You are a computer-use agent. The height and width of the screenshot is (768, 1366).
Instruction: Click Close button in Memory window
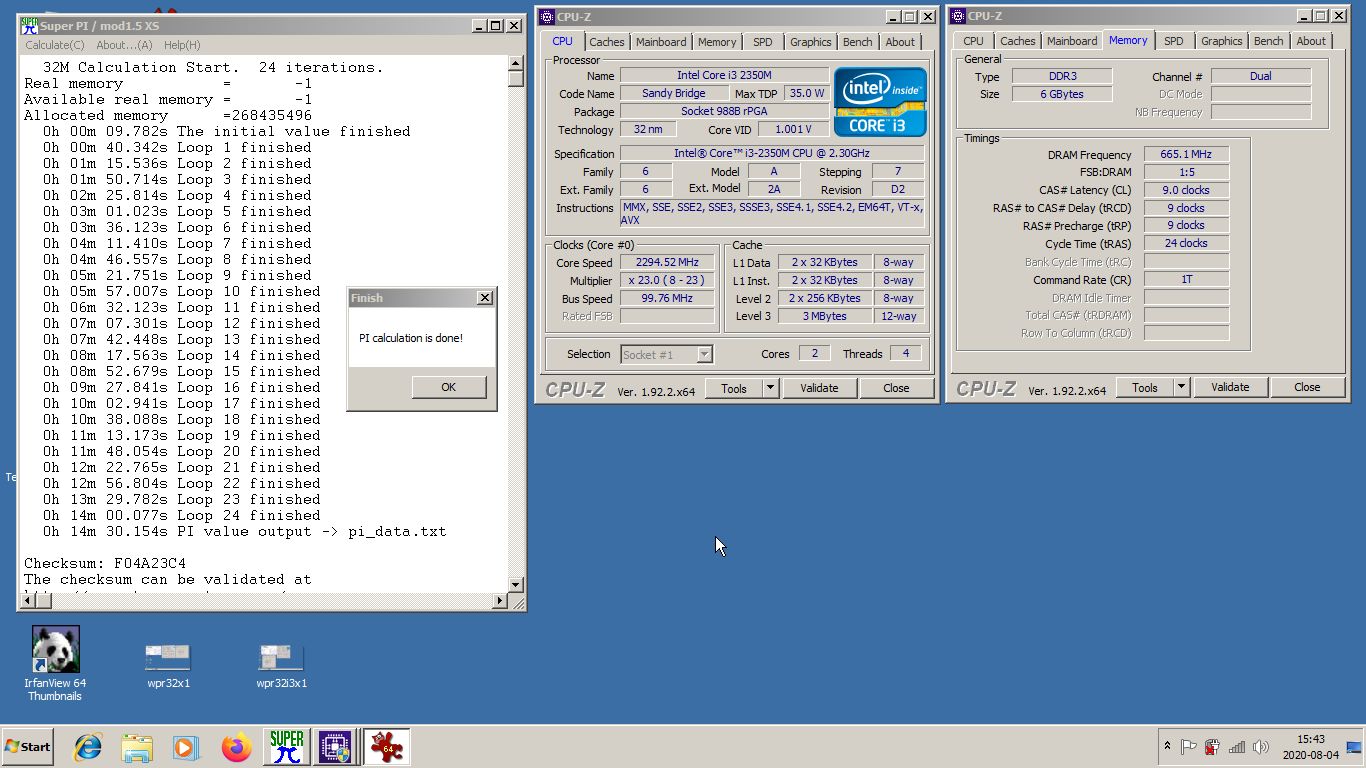click(x=1307, y=387)
